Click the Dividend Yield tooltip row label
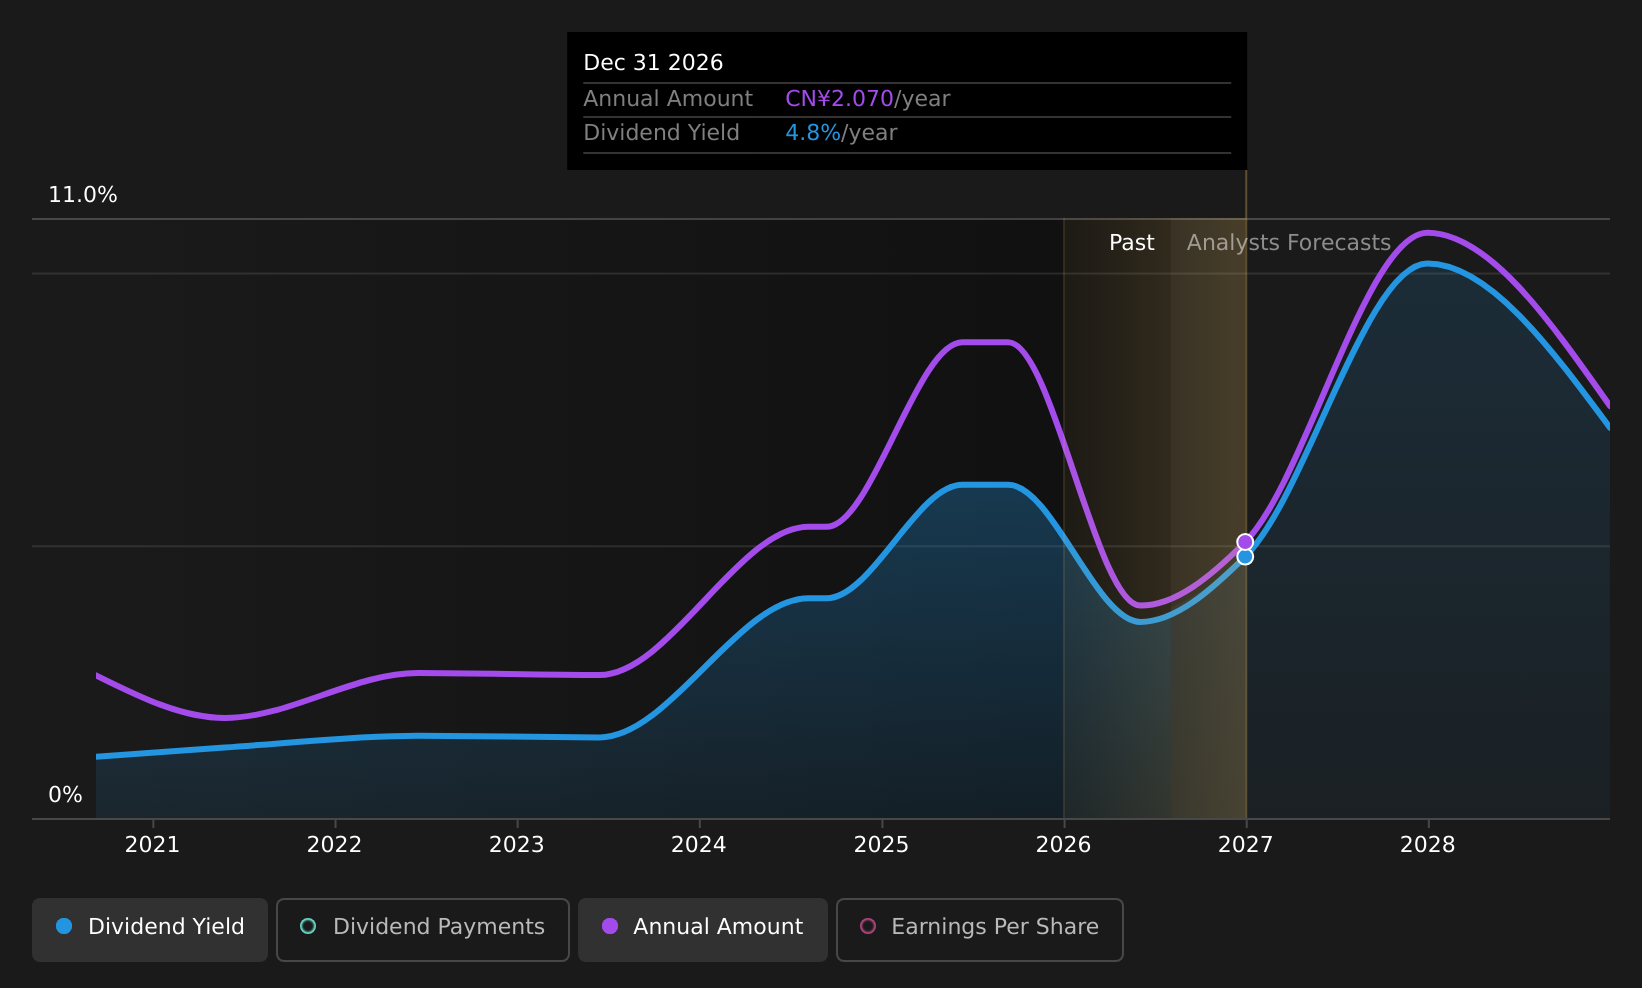1642x988 pixels. [x=662, y=133]
